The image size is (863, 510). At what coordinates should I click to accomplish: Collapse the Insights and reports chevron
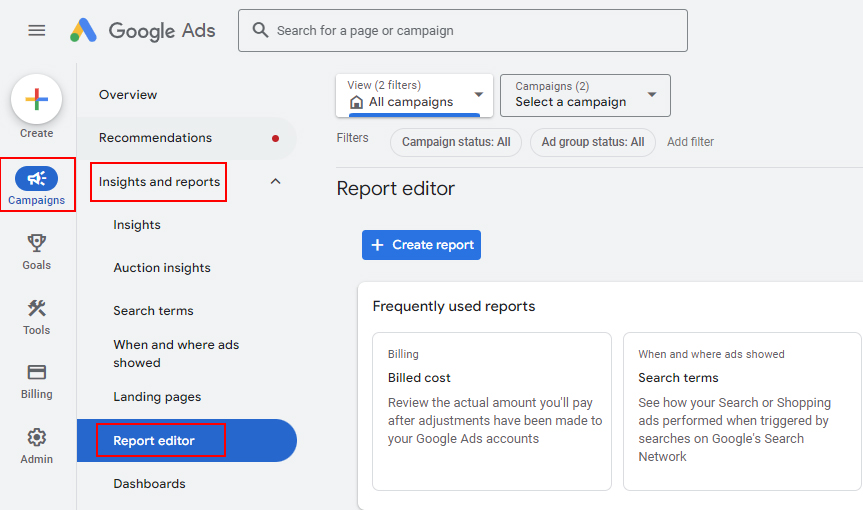coord(276,182)
